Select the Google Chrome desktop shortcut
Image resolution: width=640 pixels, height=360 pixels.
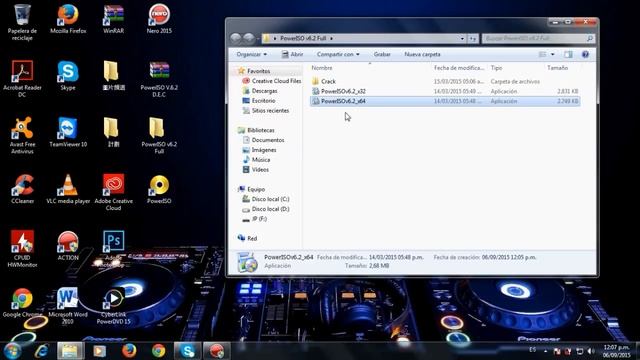[x=22, y=302]
